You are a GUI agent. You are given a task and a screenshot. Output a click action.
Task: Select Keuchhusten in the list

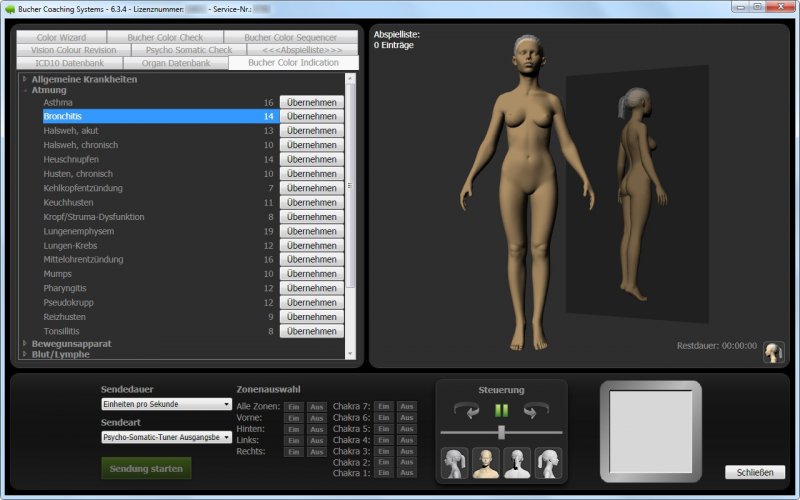pos(161,203)
